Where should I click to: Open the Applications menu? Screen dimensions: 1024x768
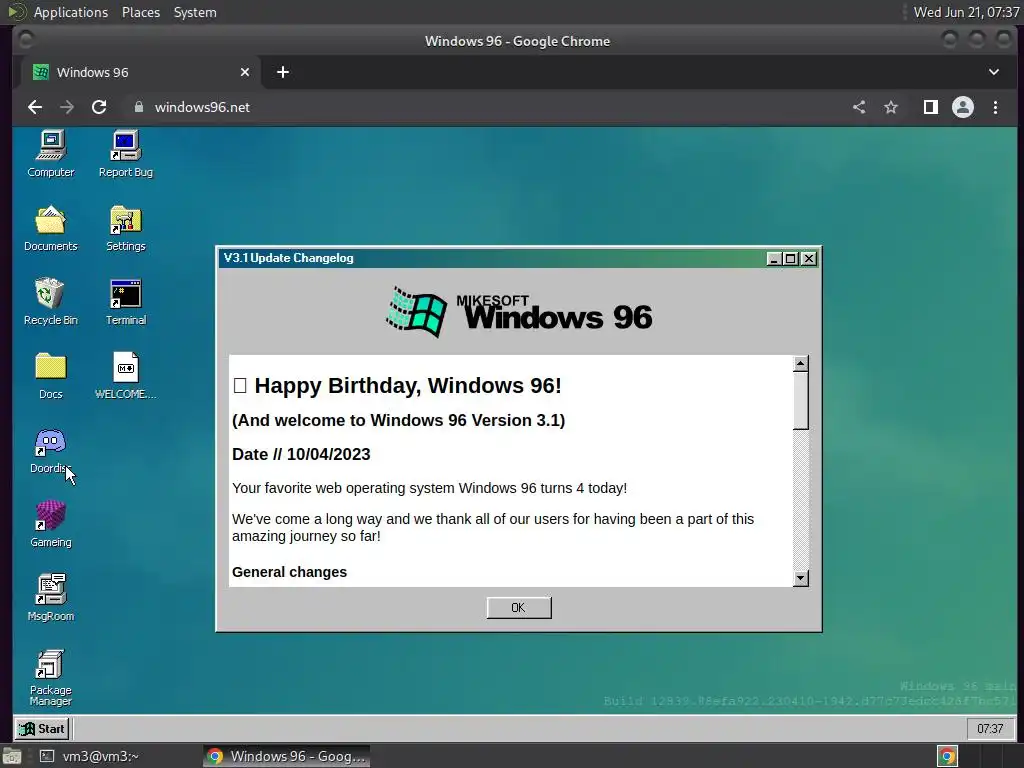point(71,12)
